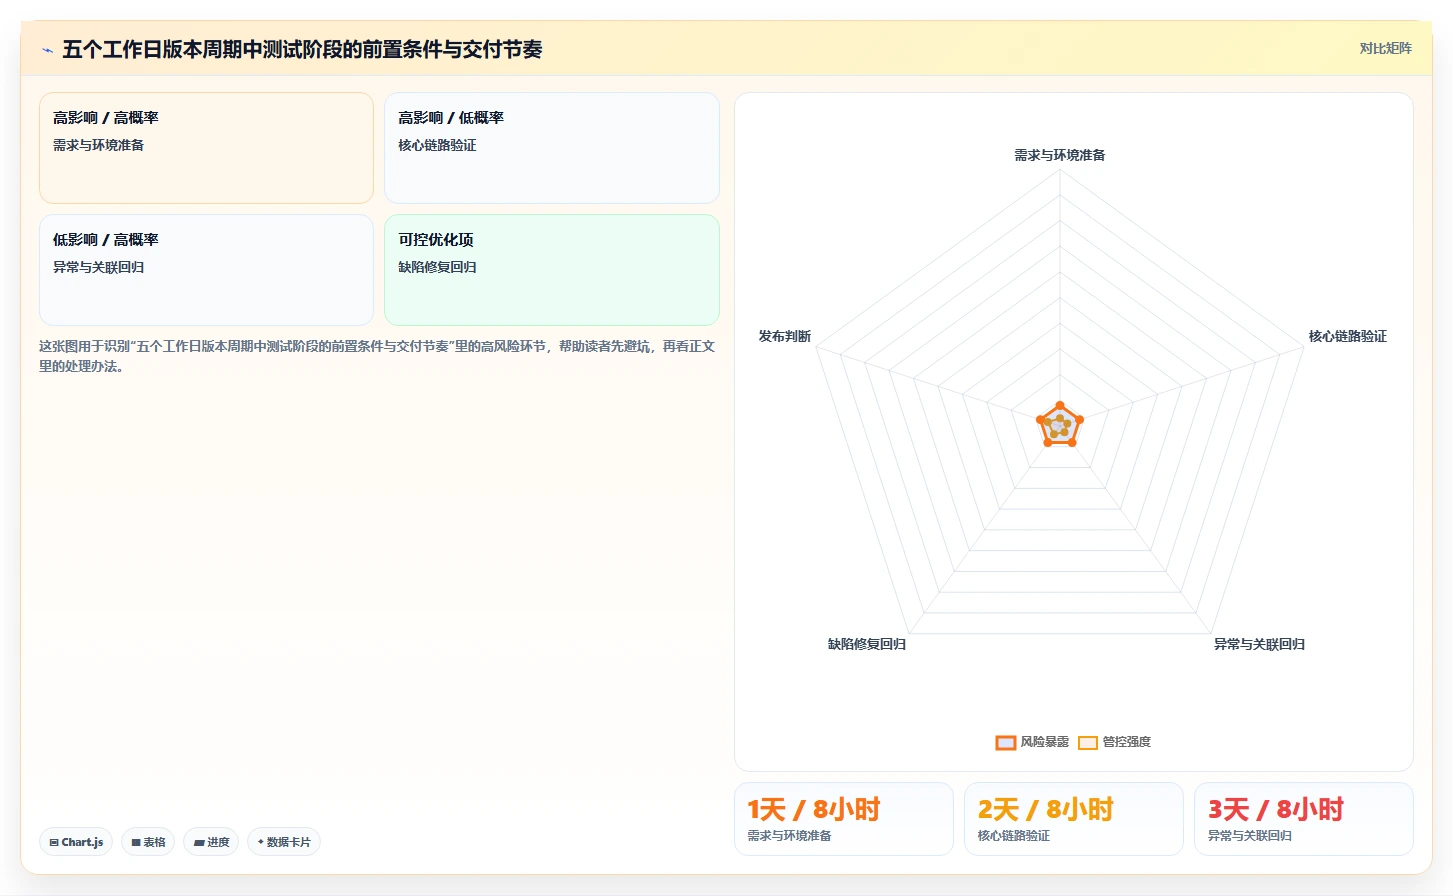
Task: Click radar axis label 发布判断
Action: 784,336
